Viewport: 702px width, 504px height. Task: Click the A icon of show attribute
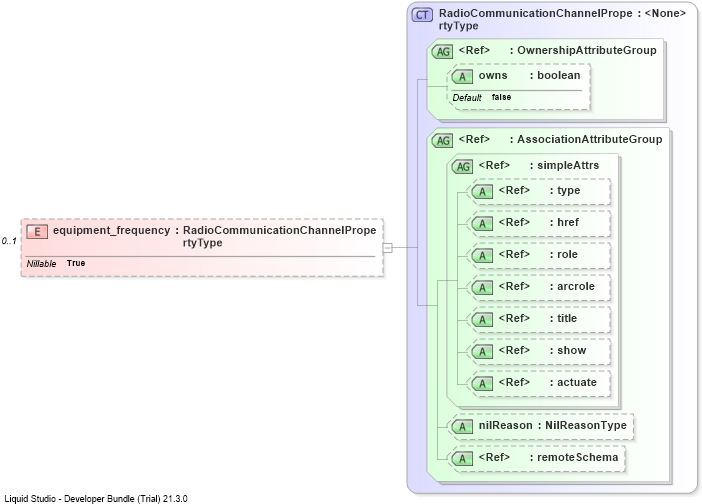(482, 351)
